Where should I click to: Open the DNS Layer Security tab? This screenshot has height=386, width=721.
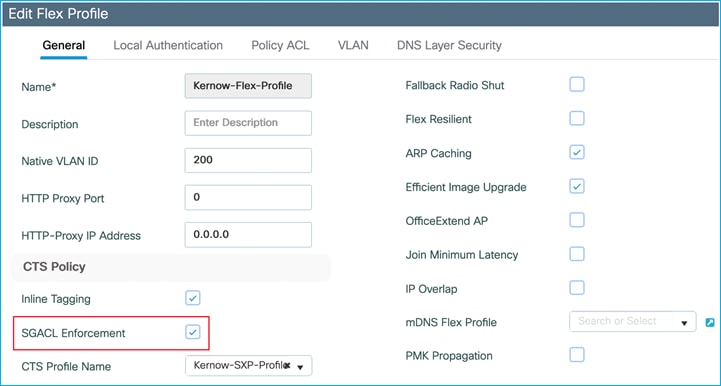point(449,45)
